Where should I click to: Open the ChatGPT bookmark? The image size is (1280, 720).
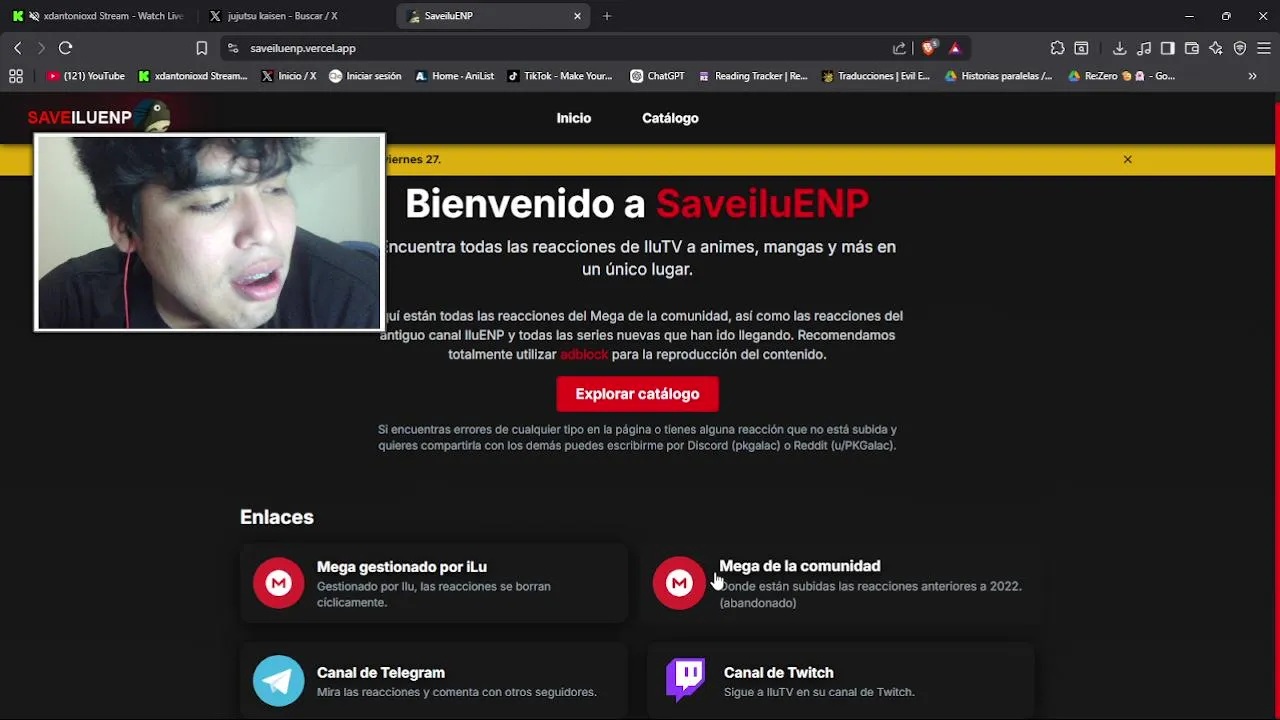[x=657, y=76]
